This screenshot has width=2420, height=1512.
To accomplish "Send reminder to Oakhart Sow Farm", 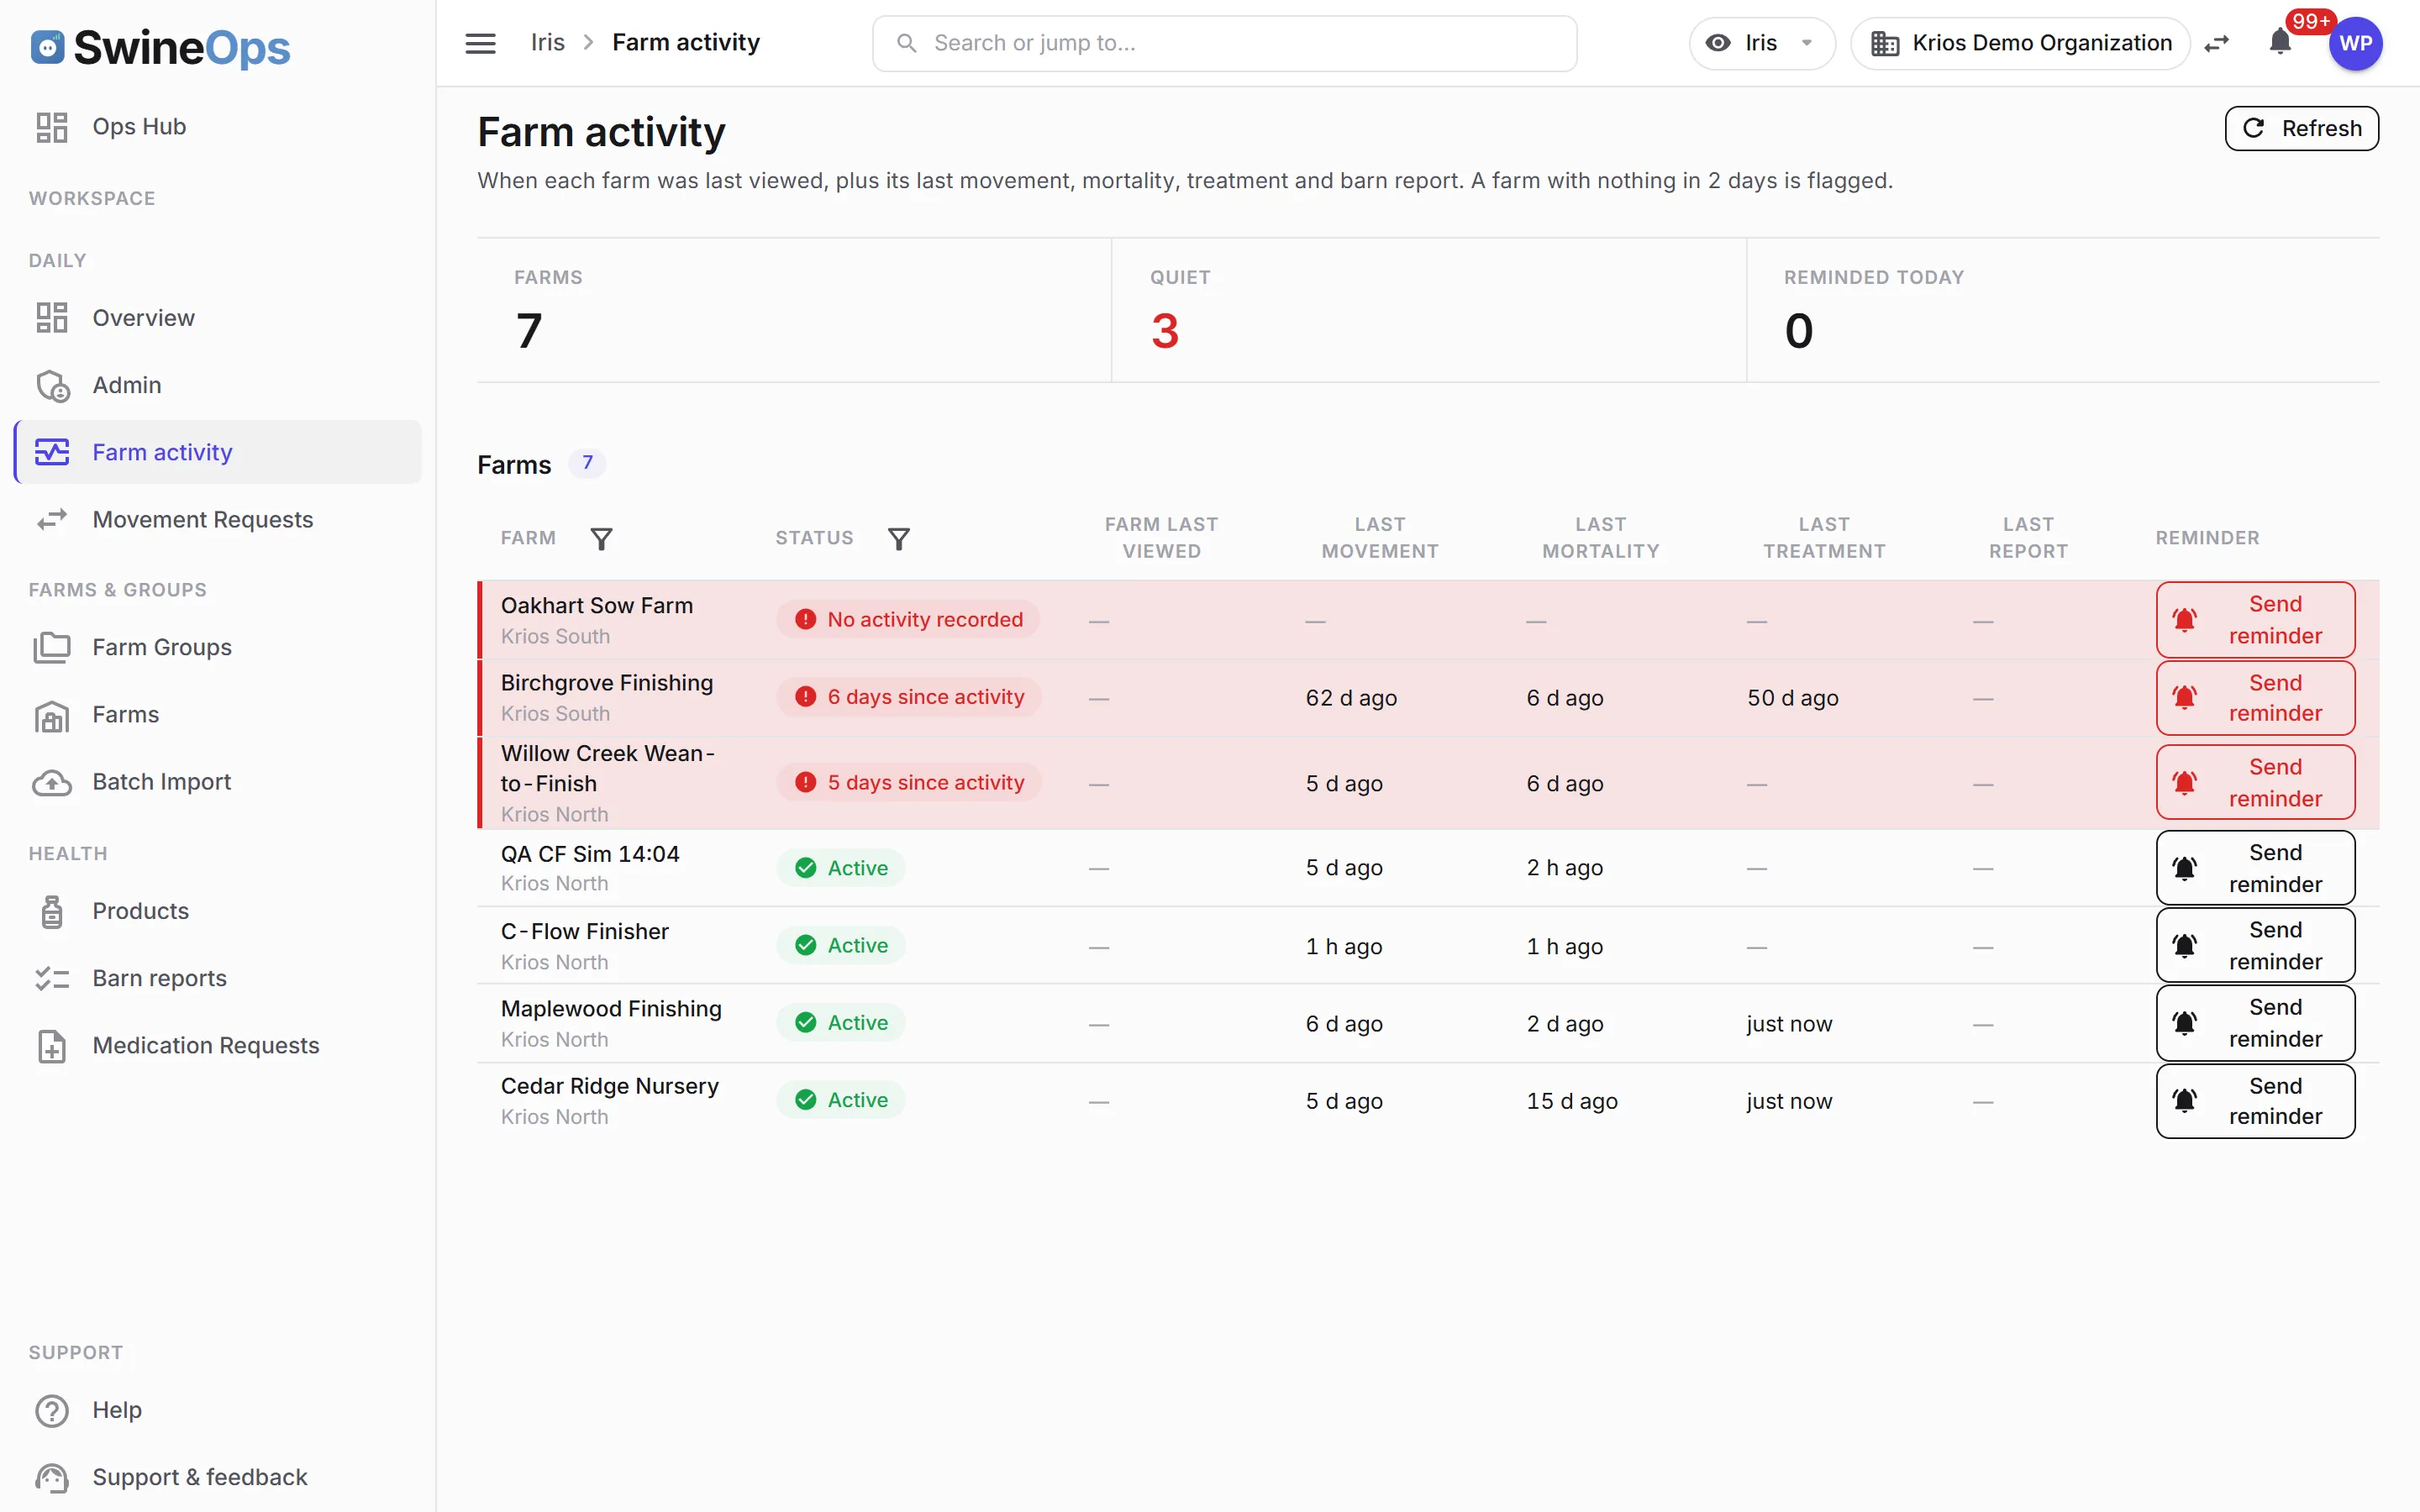I will pos(2255,620).
